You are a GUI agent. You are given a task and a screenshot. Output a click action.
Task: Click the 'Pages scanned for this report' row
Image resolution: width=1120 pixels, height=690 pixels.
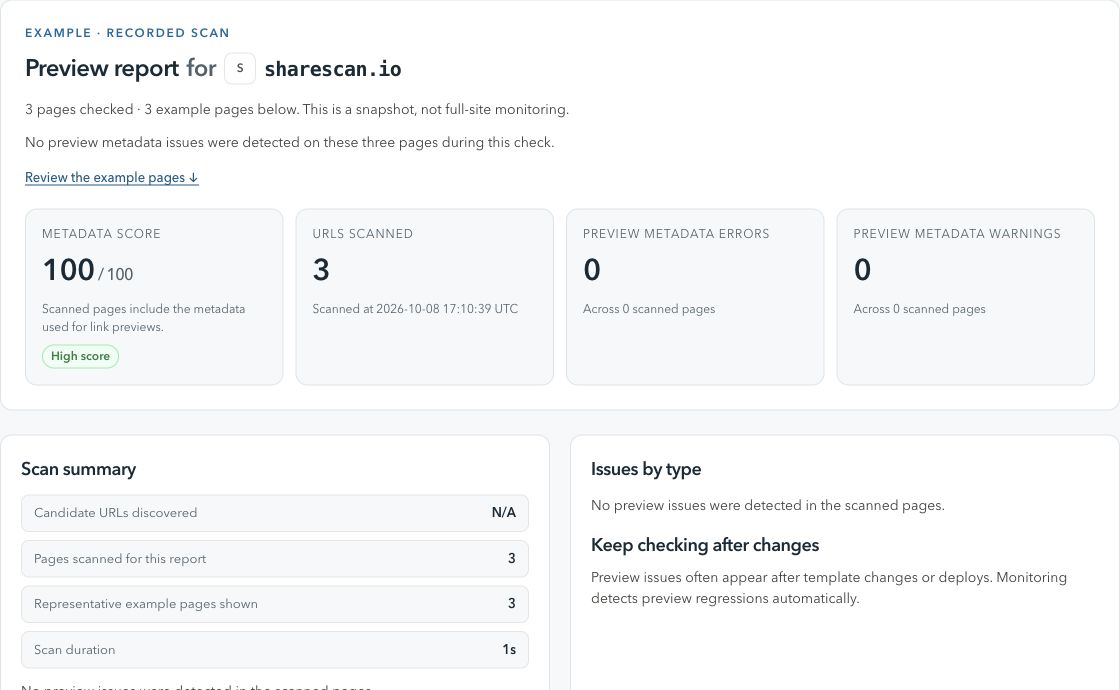click(275, 559)
